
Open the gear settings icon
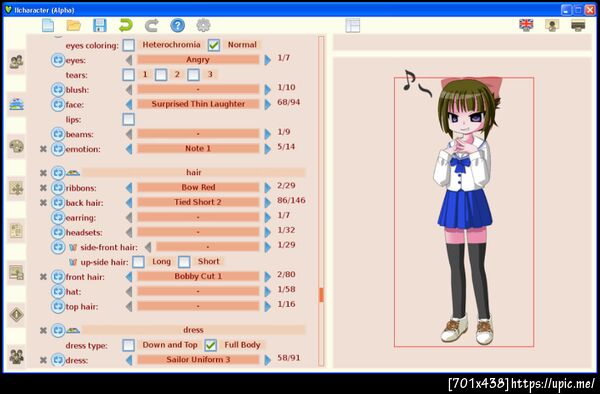[x=203, y=26]
